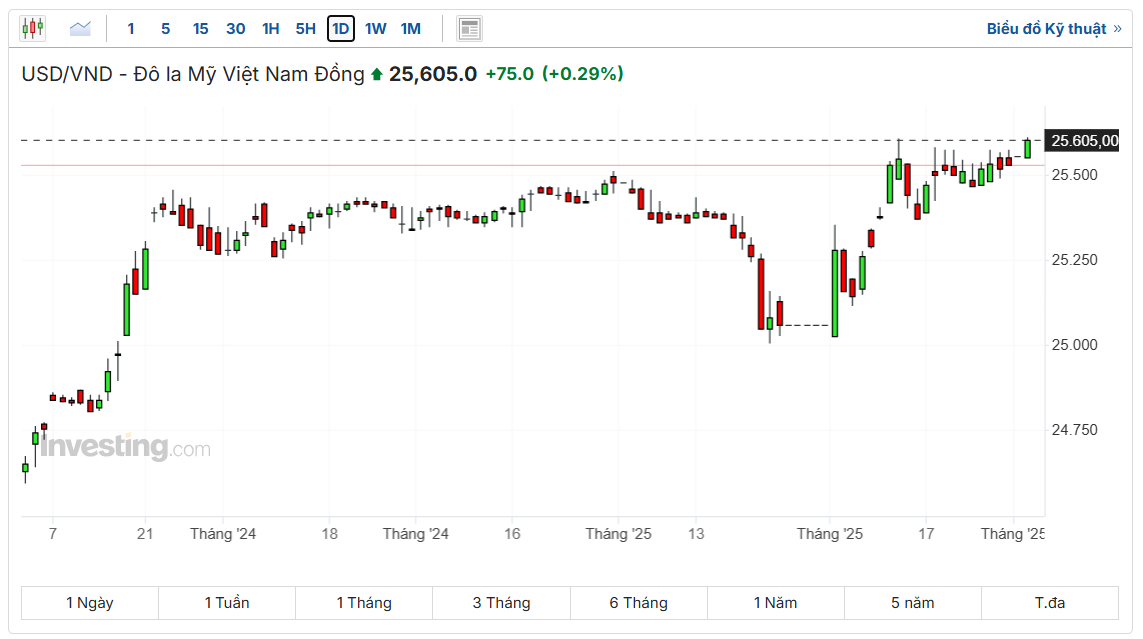Select the 1 Tuần range tab
This screenshot has height=639, width=1143.
[x=227, y=603]
